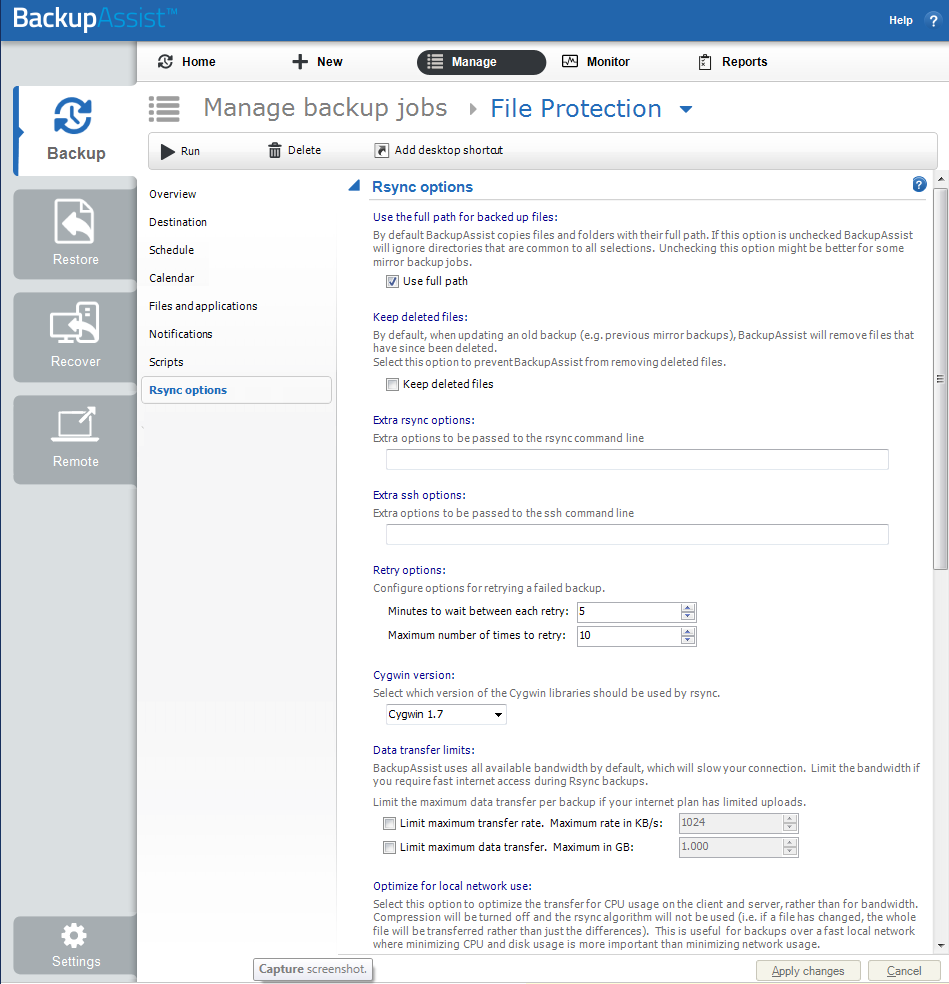Click the BackupAssist logo

click(x=94, y=18)
